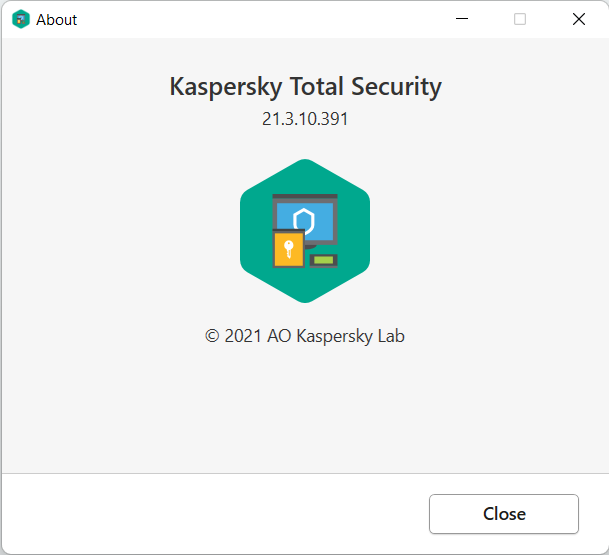Click the Kaspersky icon in the title bar
This screenshot has width=609, height=555.
20,19
